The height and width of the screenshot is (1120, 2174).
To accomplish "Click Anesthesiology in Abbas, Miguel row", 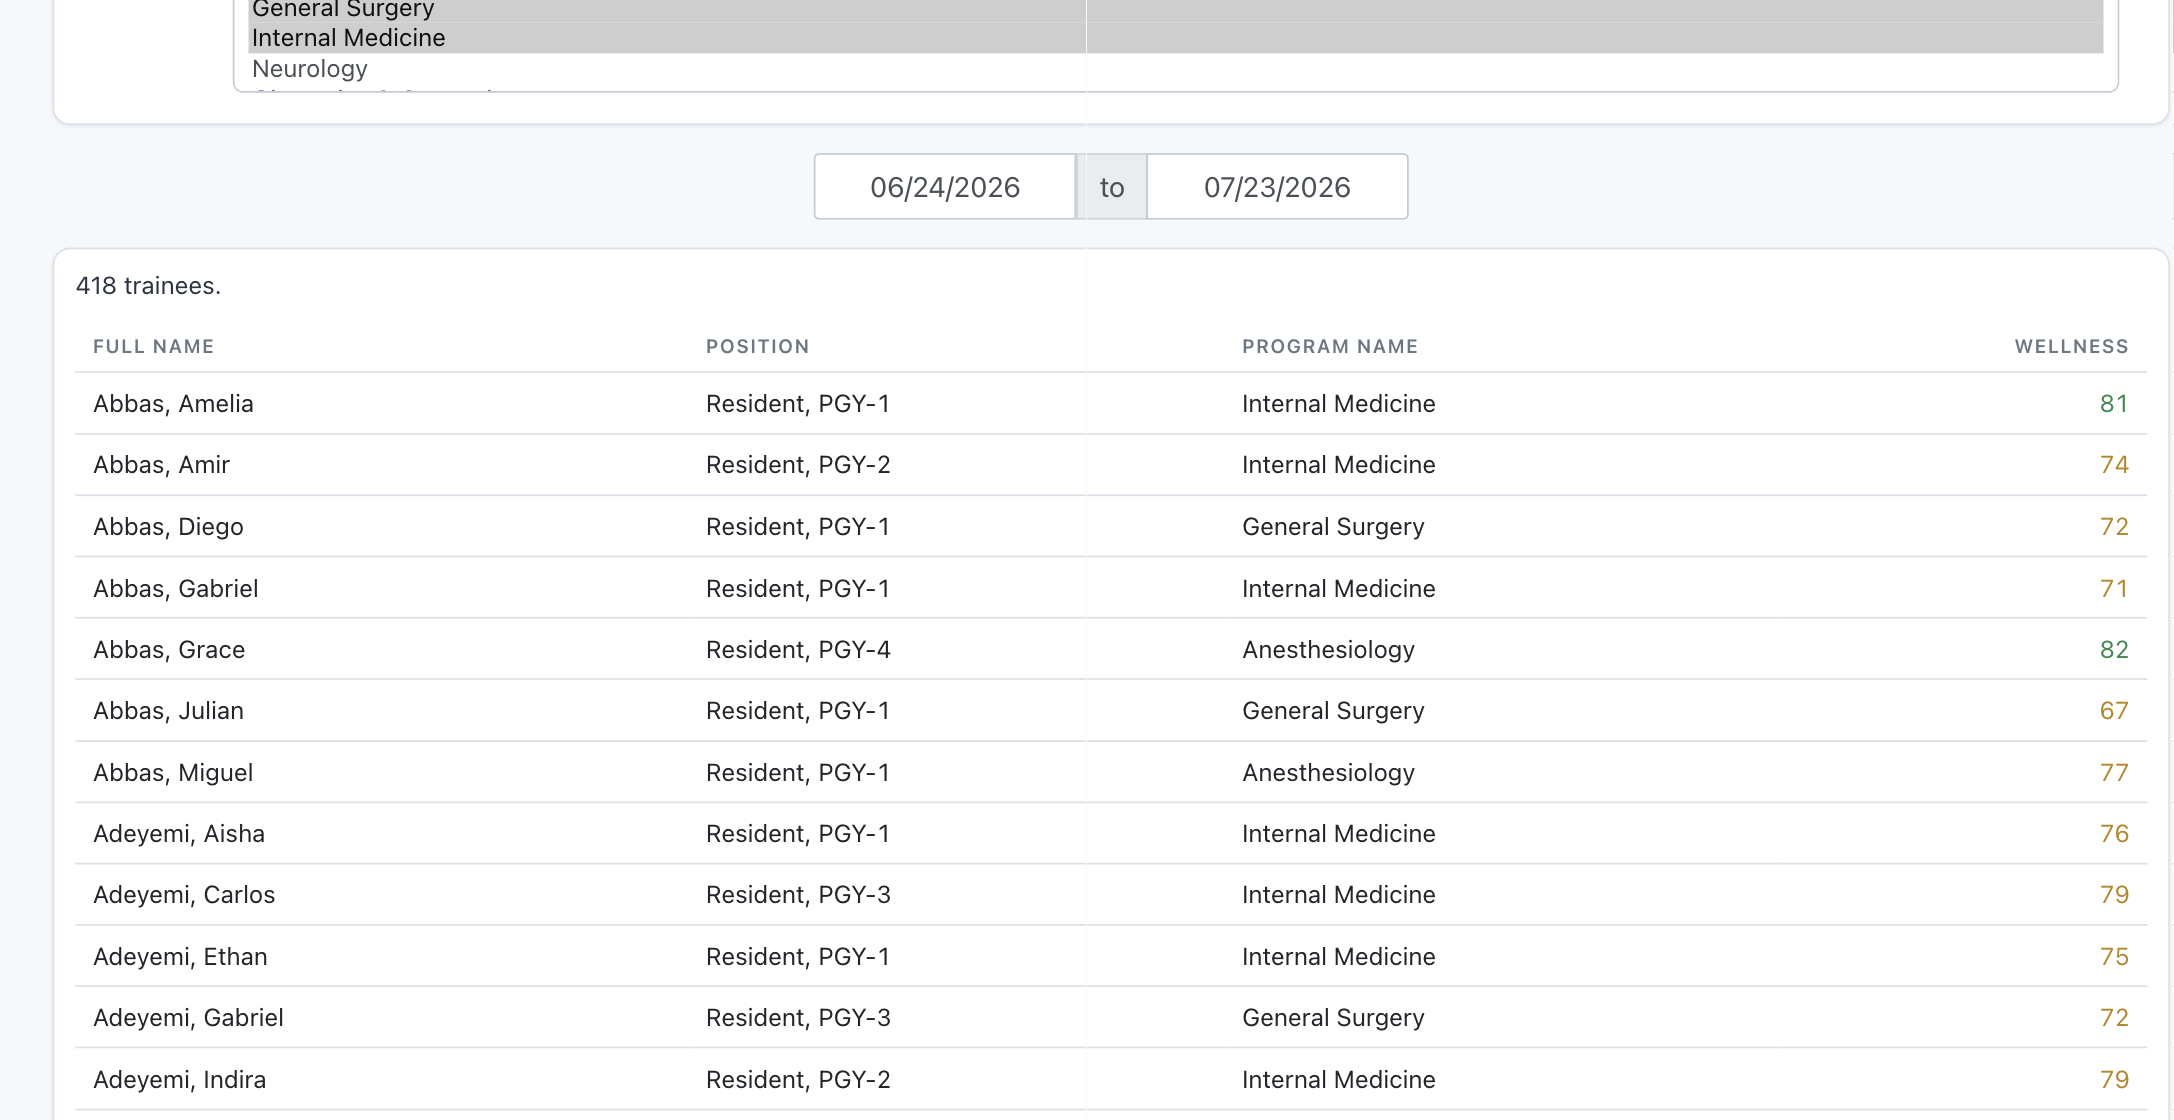I will pos(1328,773).
